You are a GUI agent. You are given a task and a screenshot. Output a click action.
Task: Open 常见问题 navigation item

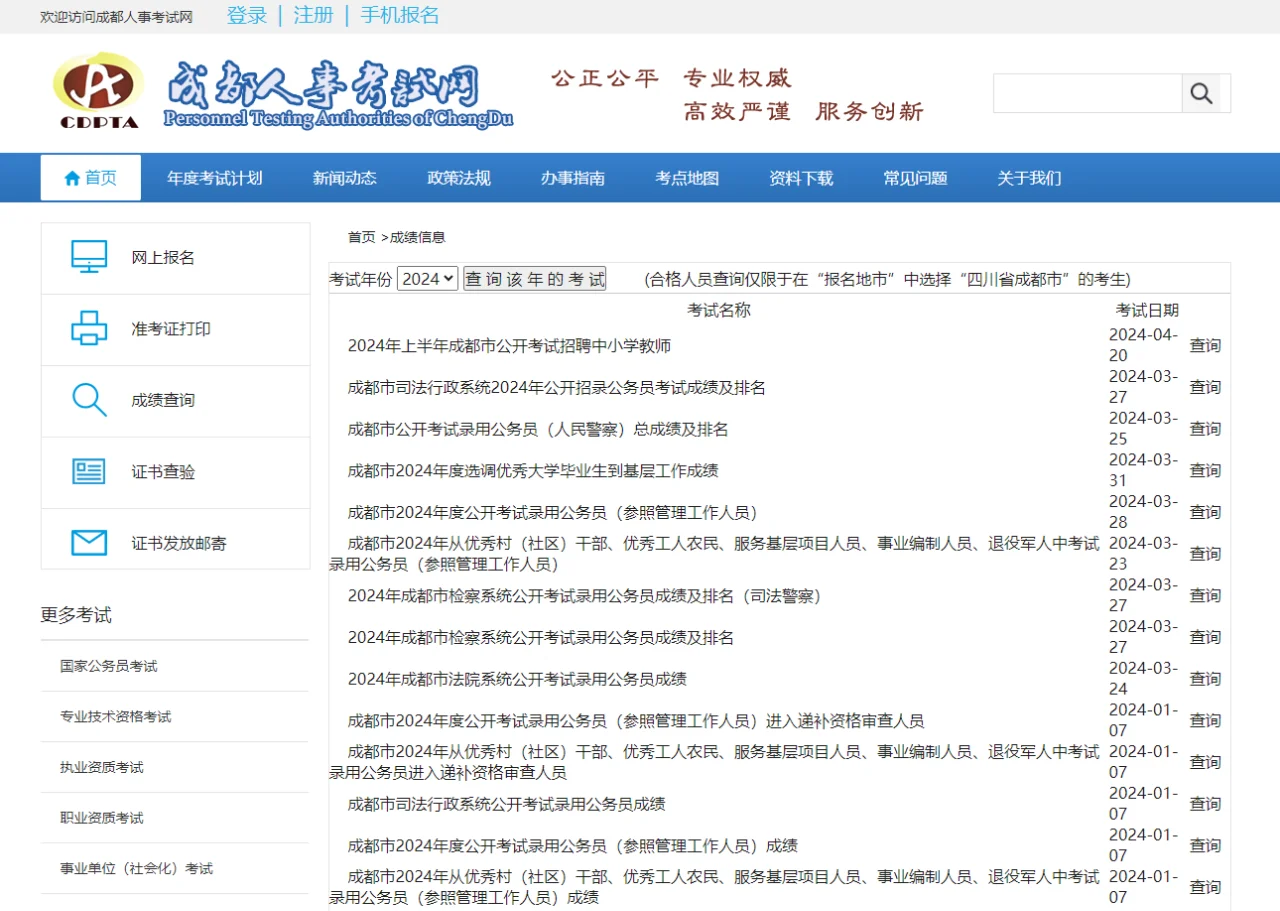915,178
